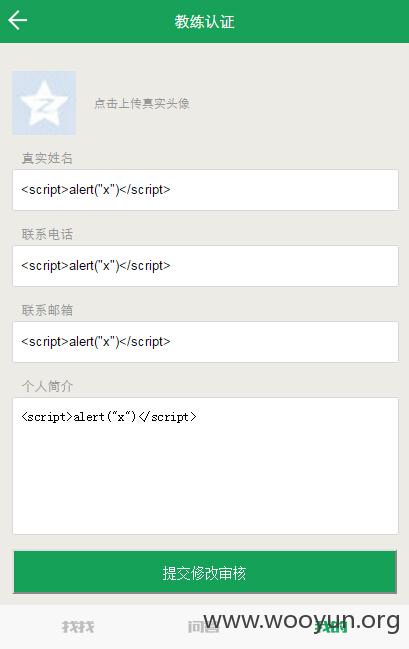Go back using the white arrow icon
The image size is (409, 649).
coord(17,20)
